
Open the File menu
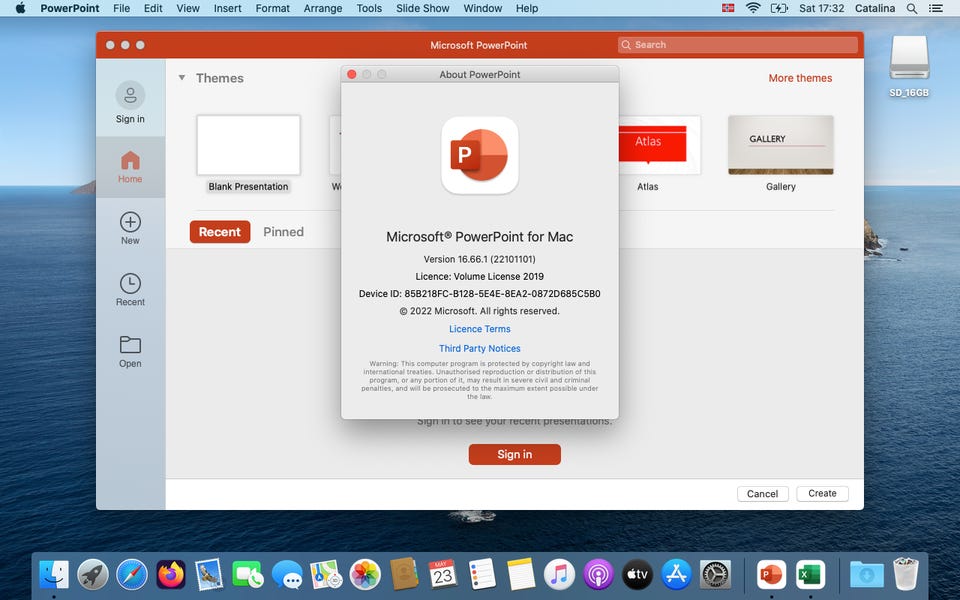tap(121, 8)
